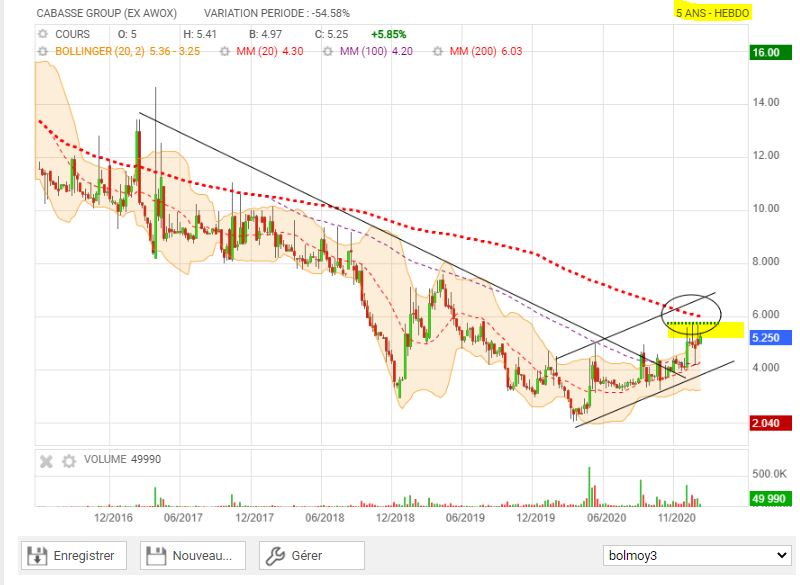The image size is (800, 585).
Task: Click the Gérer manage button
Action: (312, 555)
